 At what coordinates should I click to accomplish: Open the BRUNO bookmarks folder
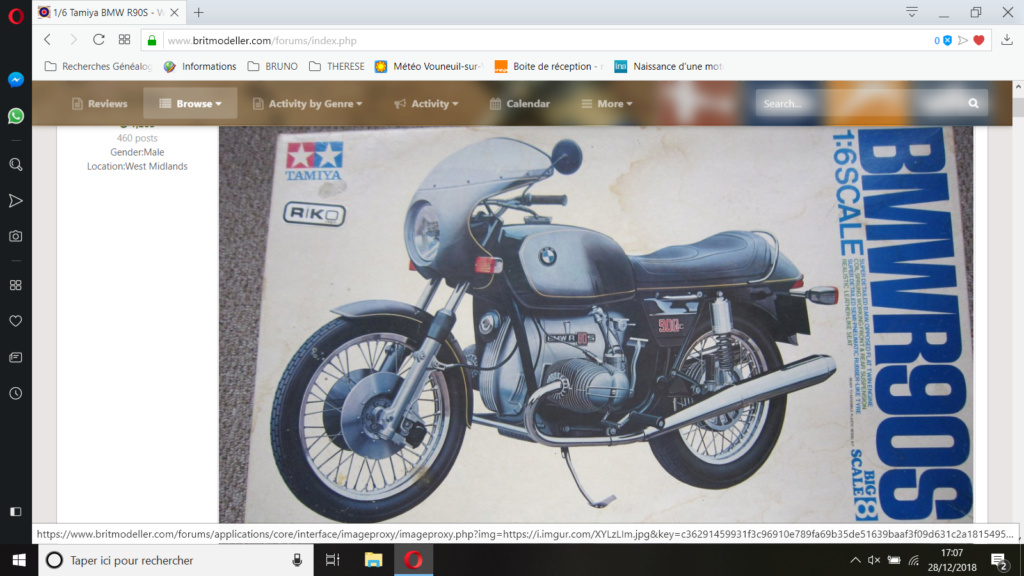point(272,67)
